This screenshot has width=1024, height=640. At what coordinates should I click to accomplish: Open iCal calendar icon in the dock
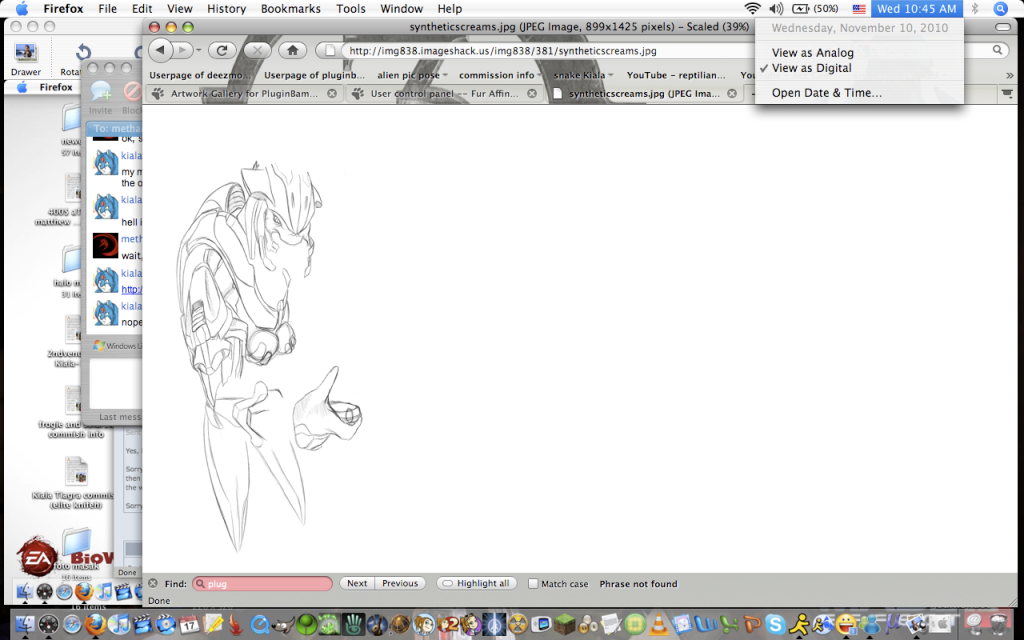point(189,625)
